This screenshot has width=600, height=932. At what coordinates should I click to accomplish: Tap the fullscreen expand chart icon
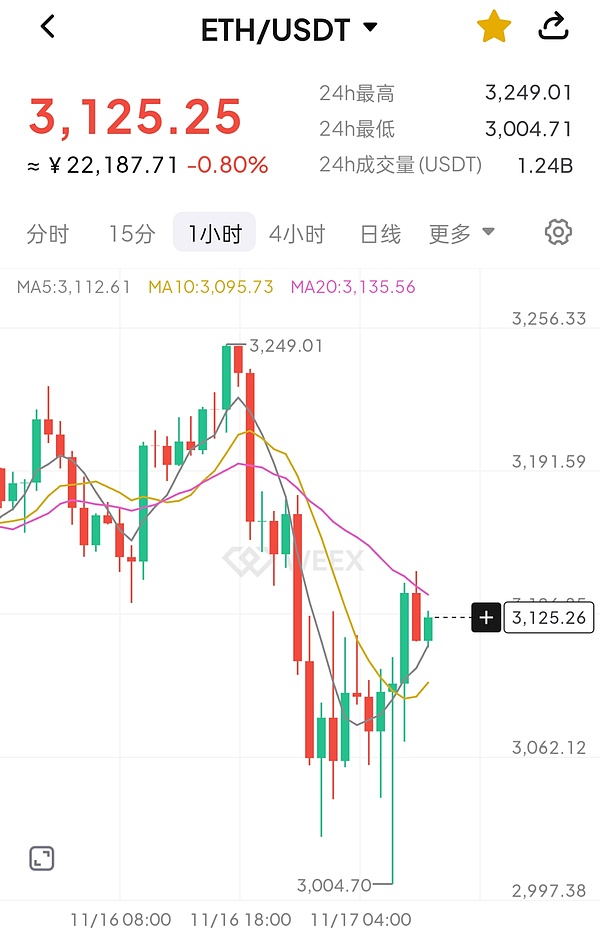click(41, 857)
